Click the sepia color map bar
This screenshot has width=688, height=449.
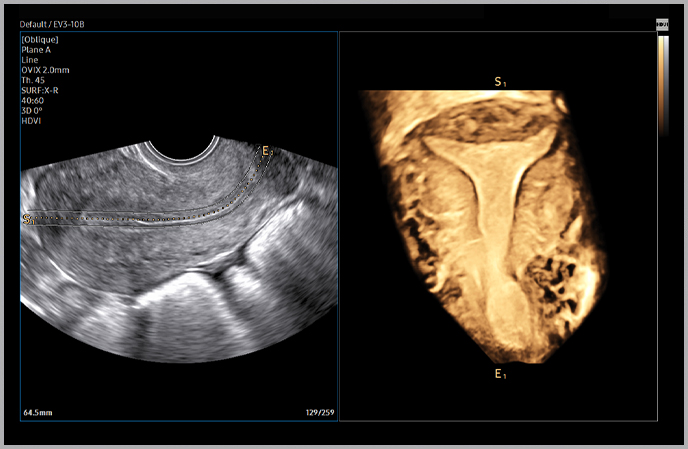click(662, 85)
